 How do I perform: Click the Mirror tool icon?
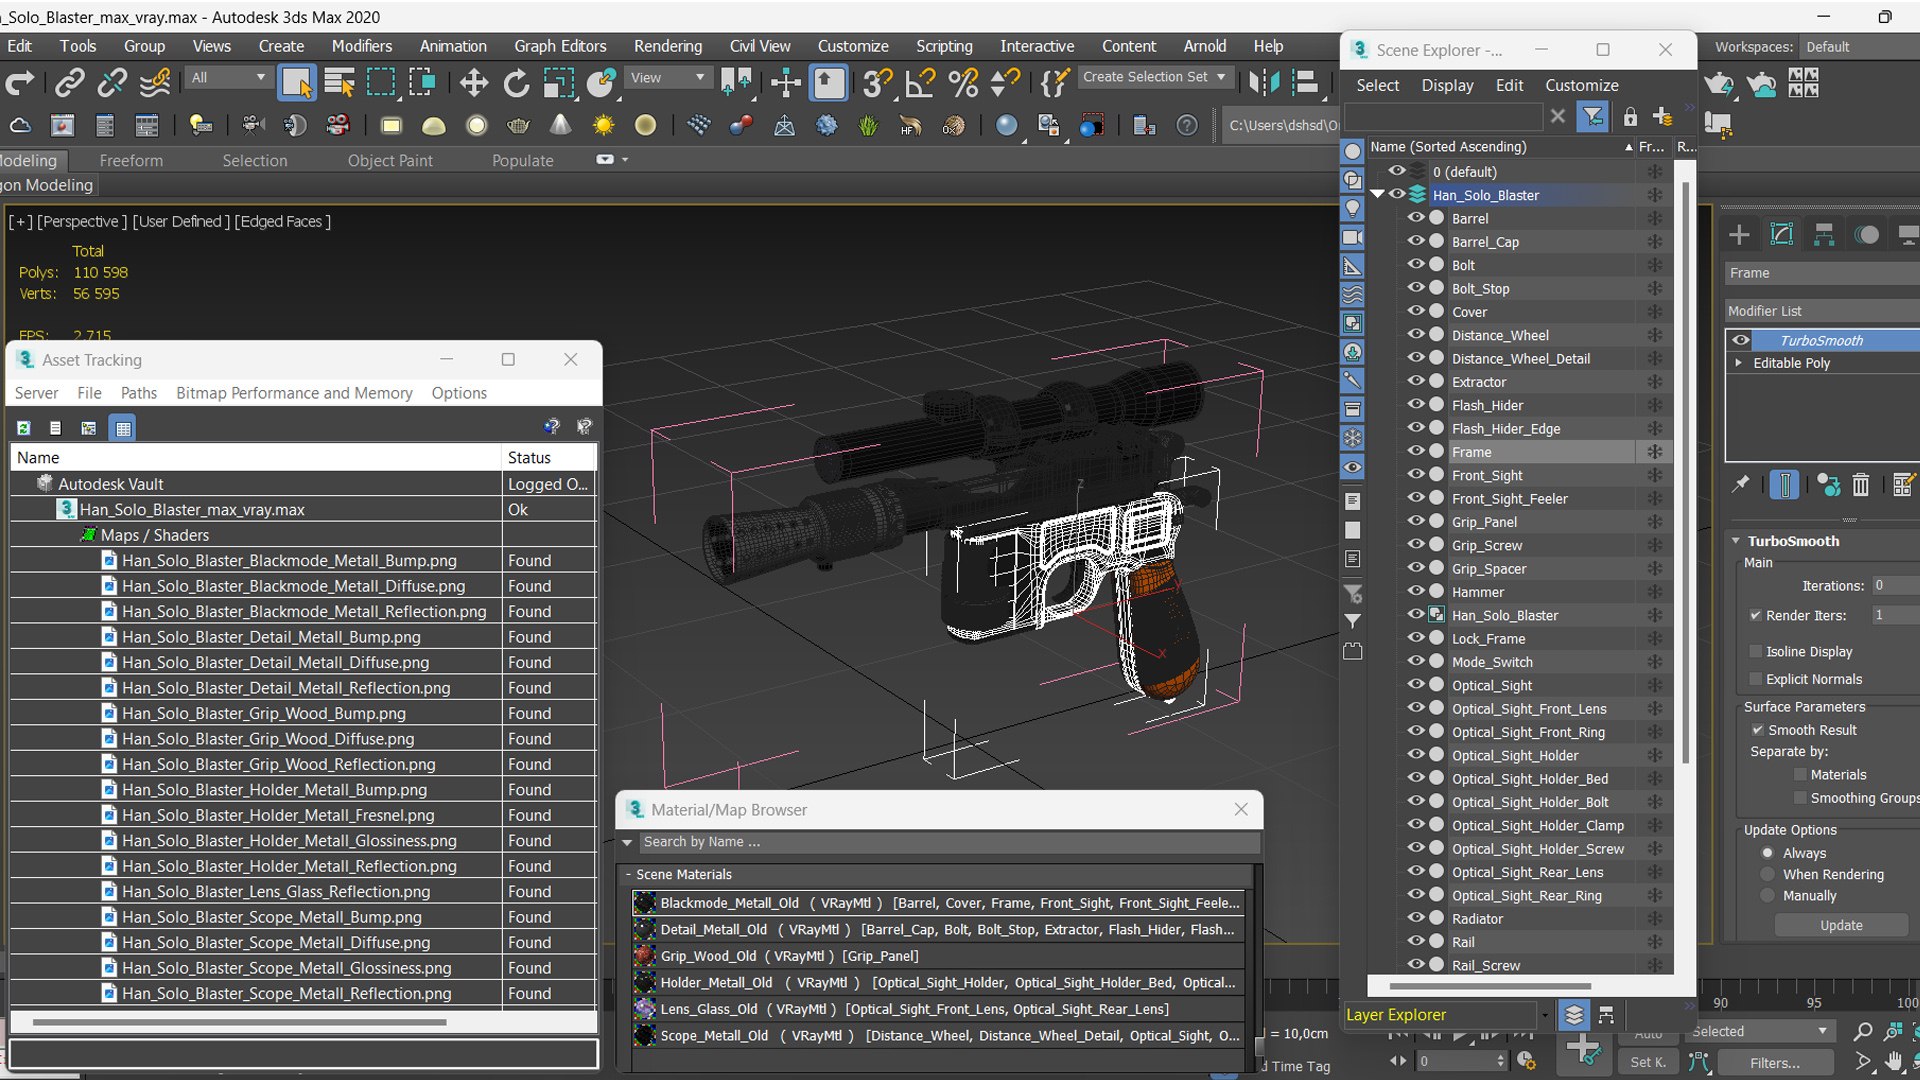(1263, 83)
